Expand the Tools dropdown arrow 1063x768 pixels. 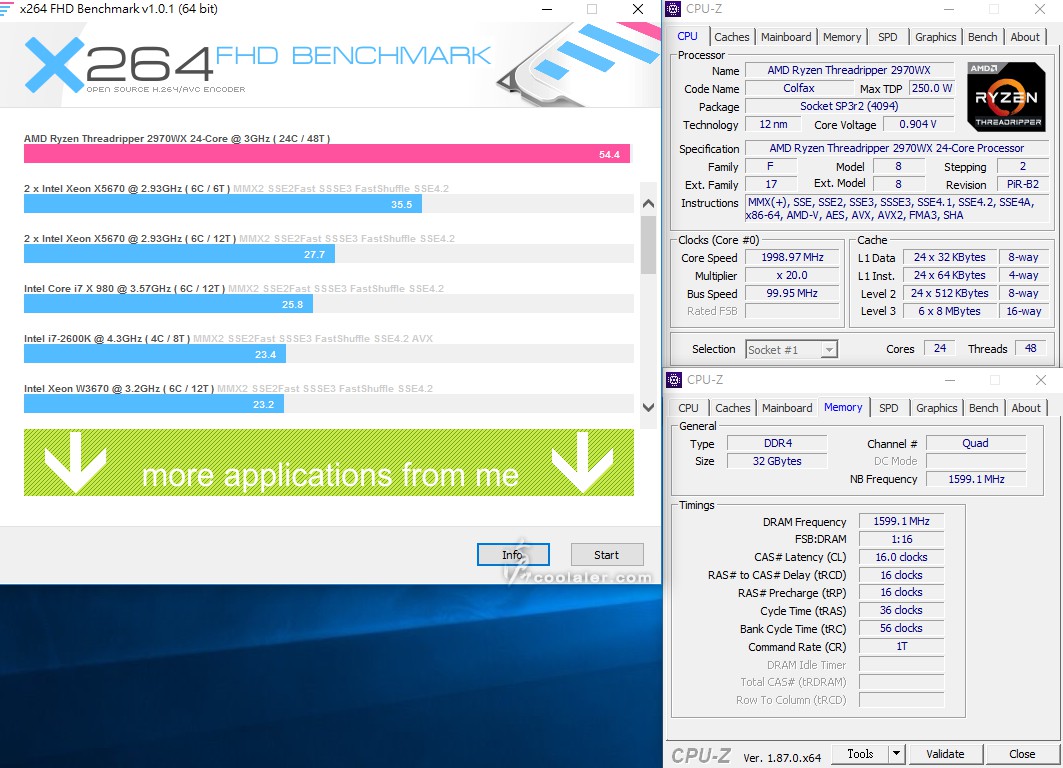pos(895,754)
